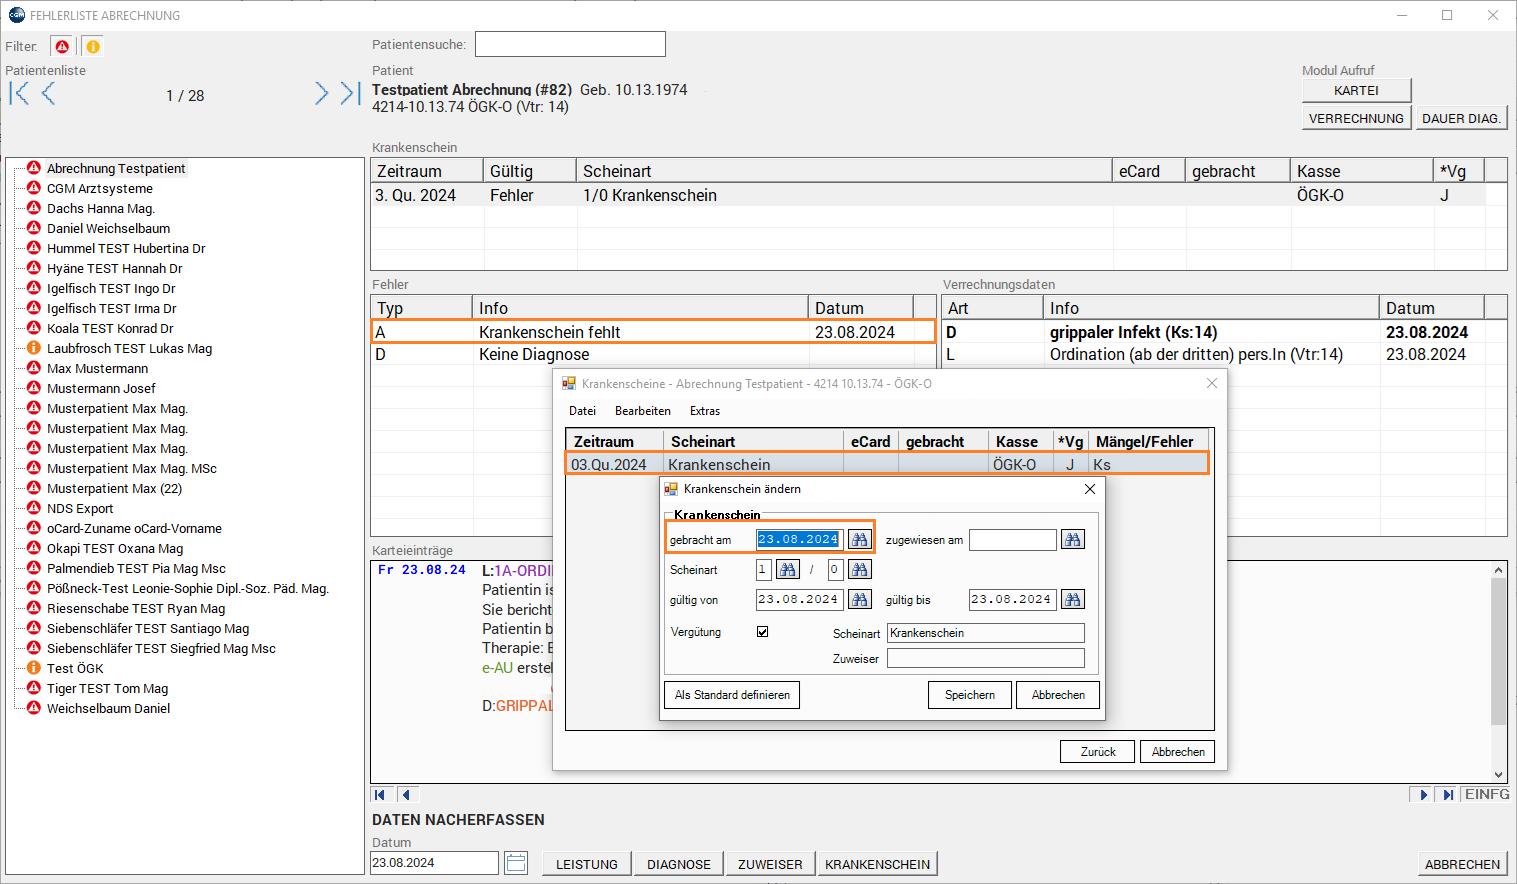Open lookup beside Scheinart field 0
This screenshot has width=1517, height=884.
click(x=860, y=569)
